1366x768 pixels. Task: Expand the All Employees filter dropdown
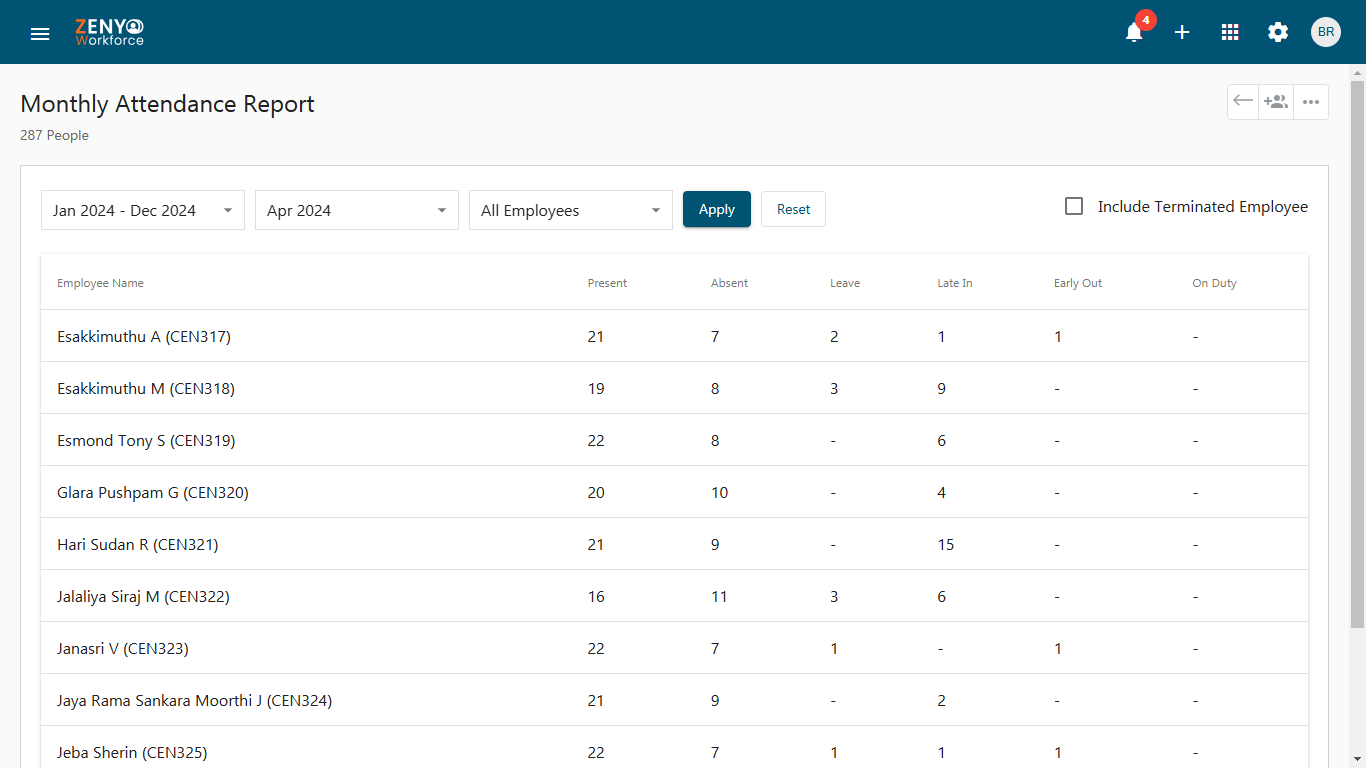tap(571, 210)
